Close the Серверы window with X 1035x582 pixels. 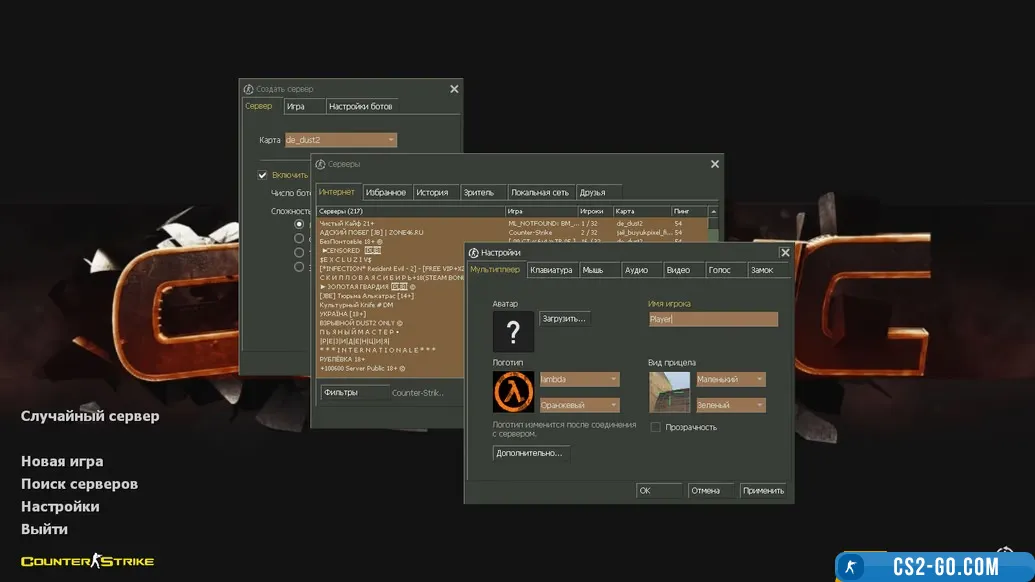coord(714,164)
